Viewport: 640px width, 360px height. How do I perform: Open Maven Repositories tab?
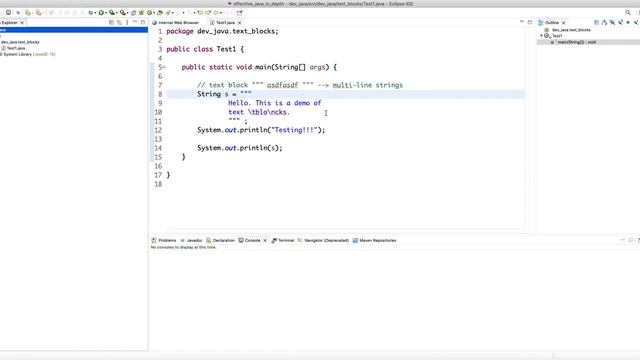(374, 240)
